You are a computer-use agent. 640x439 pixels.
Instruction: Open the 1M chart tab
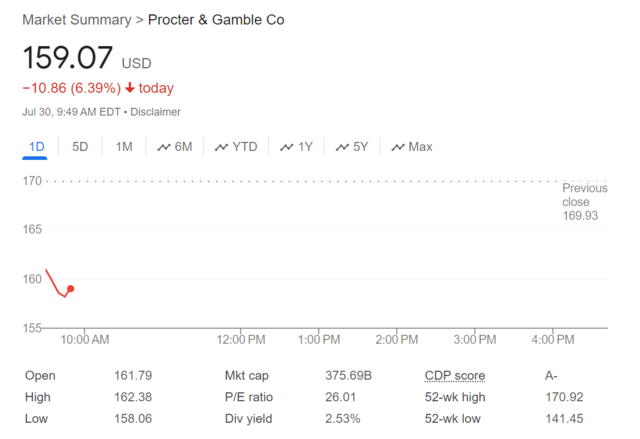pyautogui.click(x=124, y=147)
